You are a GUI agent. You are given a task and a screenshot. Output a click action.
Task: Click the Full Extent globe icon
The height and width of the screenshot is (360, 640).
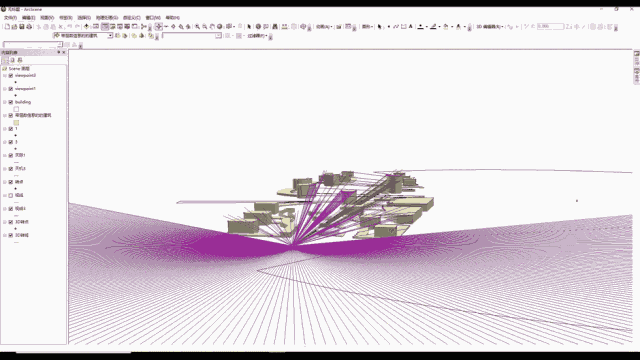tap(220, 27)
